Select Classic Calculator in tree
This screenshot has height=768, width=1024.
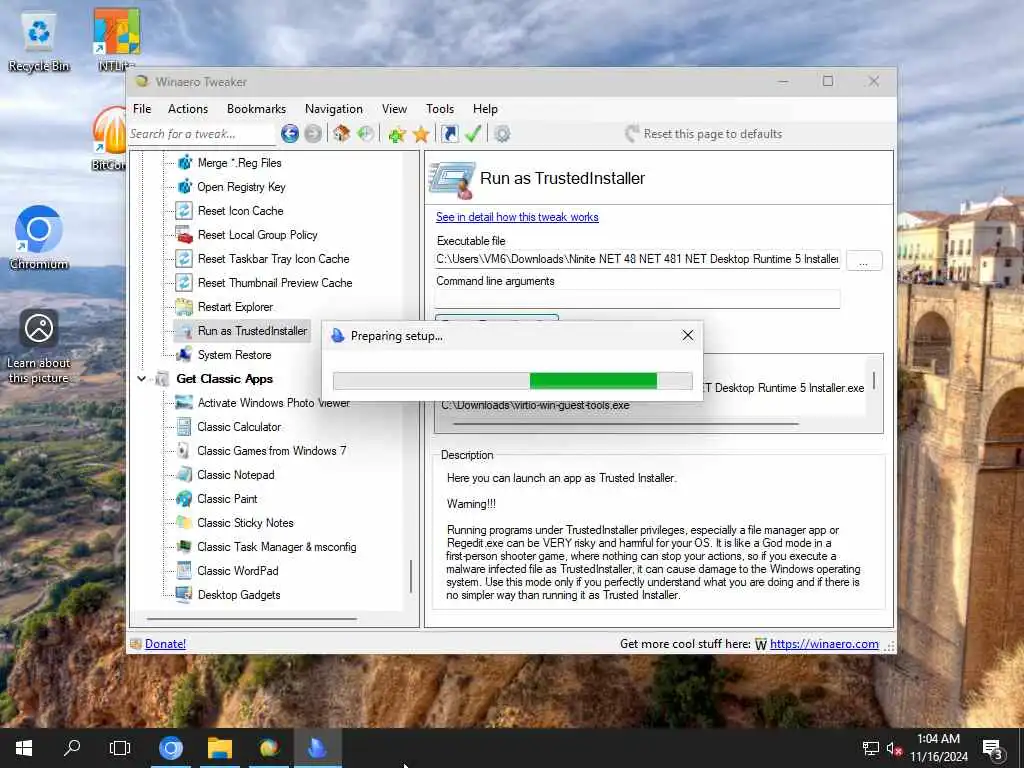coord(239,427)
